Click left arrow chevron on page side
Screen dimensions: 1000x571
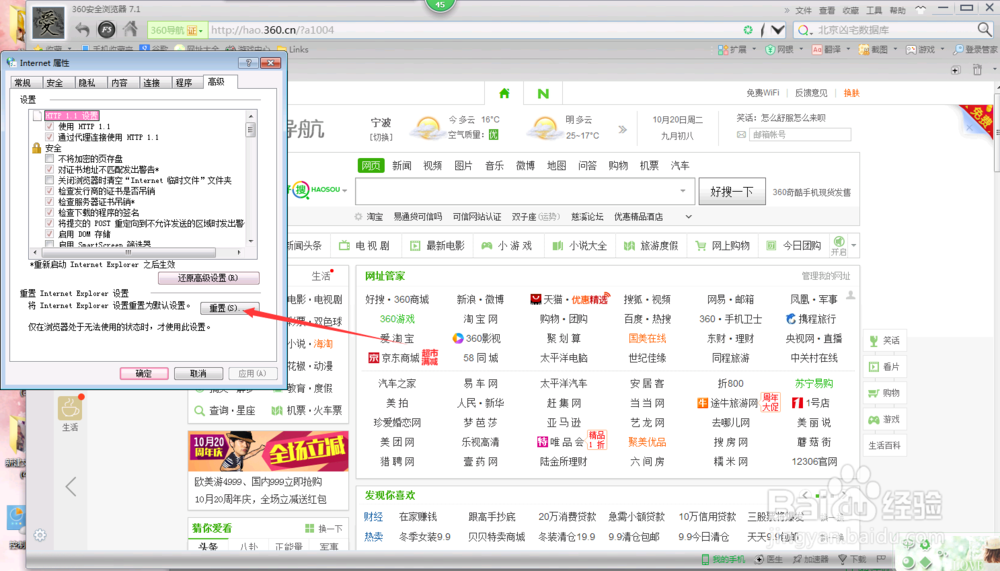(x=71, y=487)
